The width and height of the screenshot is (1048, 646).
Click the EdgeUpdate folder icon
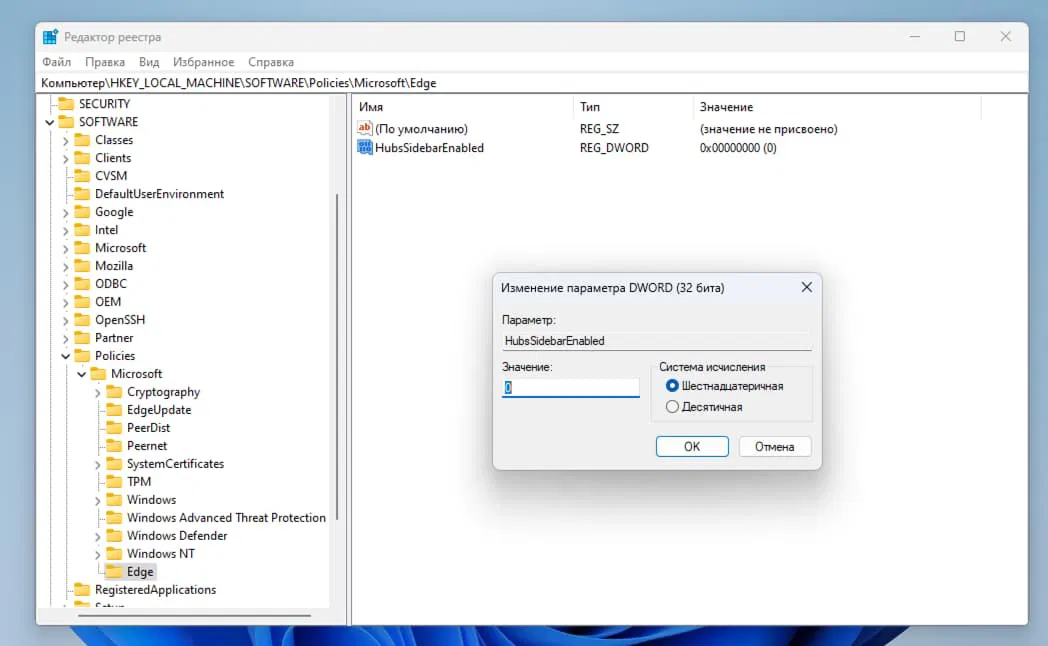click(x=114, y=410)
